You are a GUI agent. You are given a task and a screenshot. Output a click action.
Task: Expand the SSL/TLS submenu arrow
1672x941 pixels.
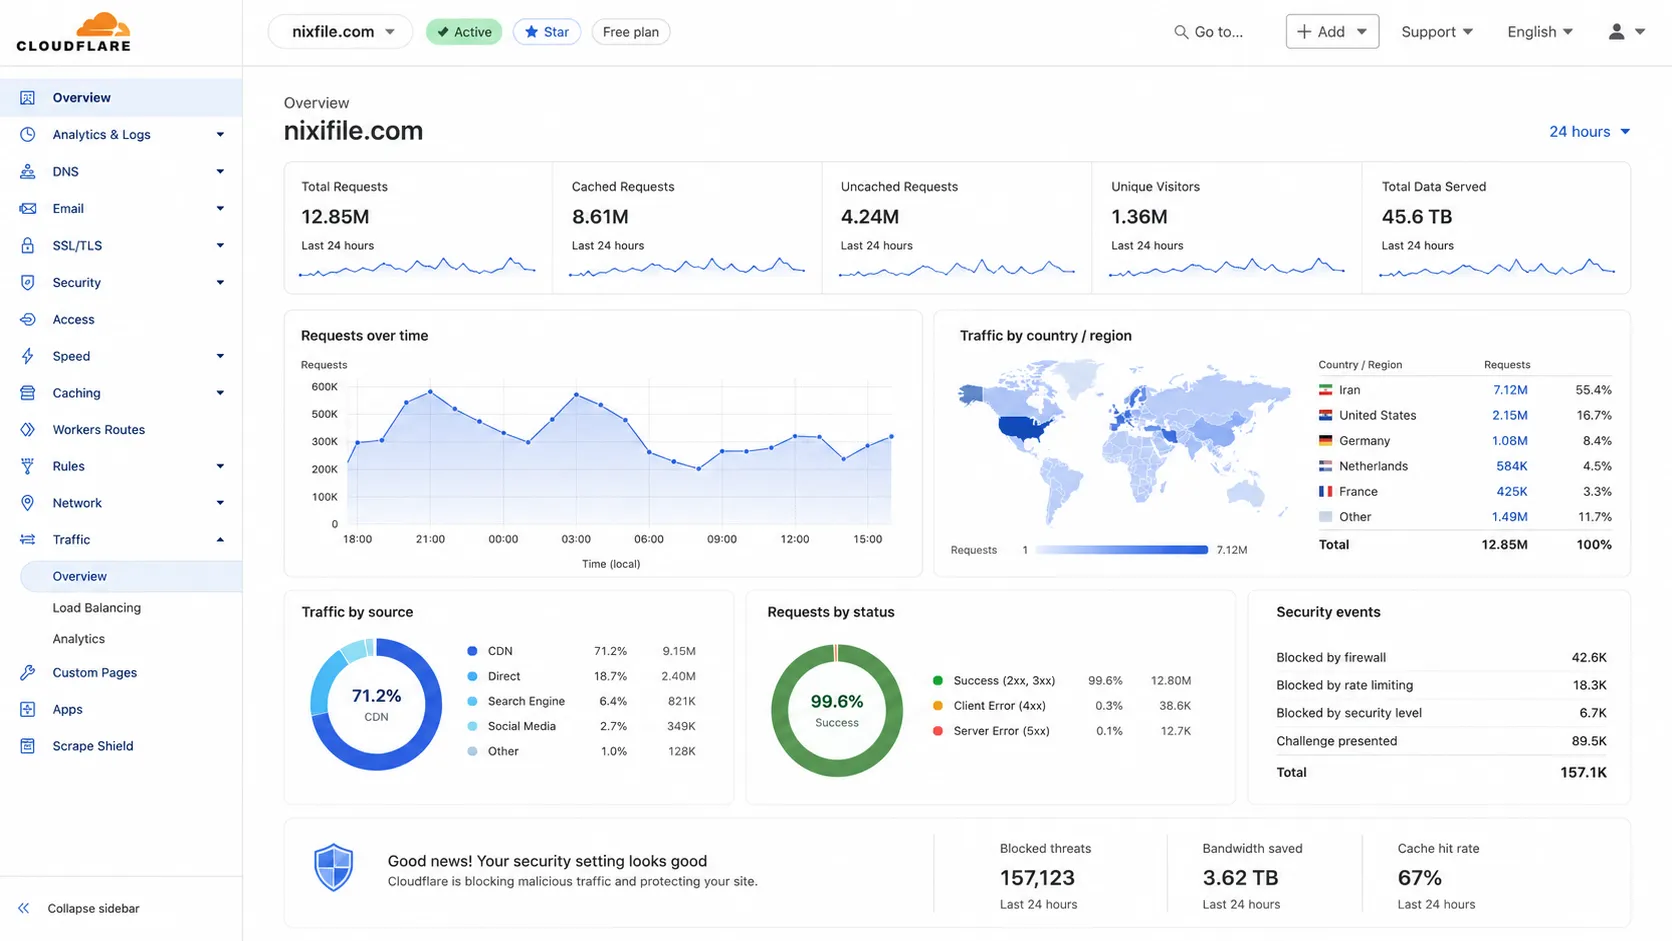click(220, 245)
